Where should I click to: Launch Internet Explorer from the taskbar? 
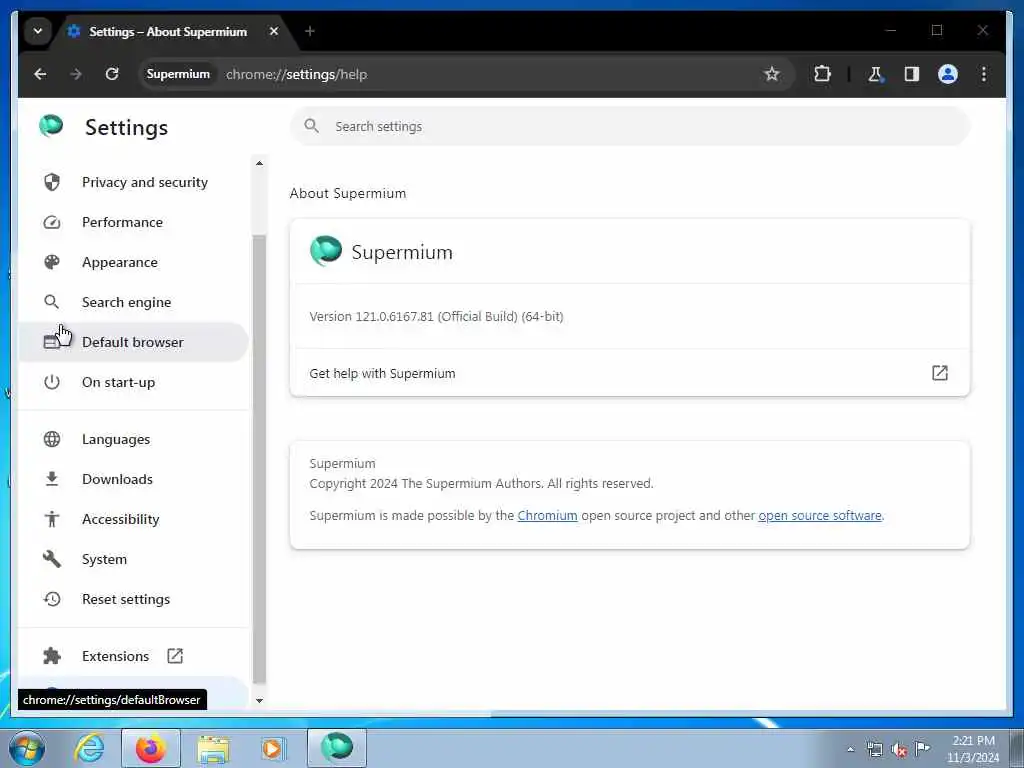point(89,748)
